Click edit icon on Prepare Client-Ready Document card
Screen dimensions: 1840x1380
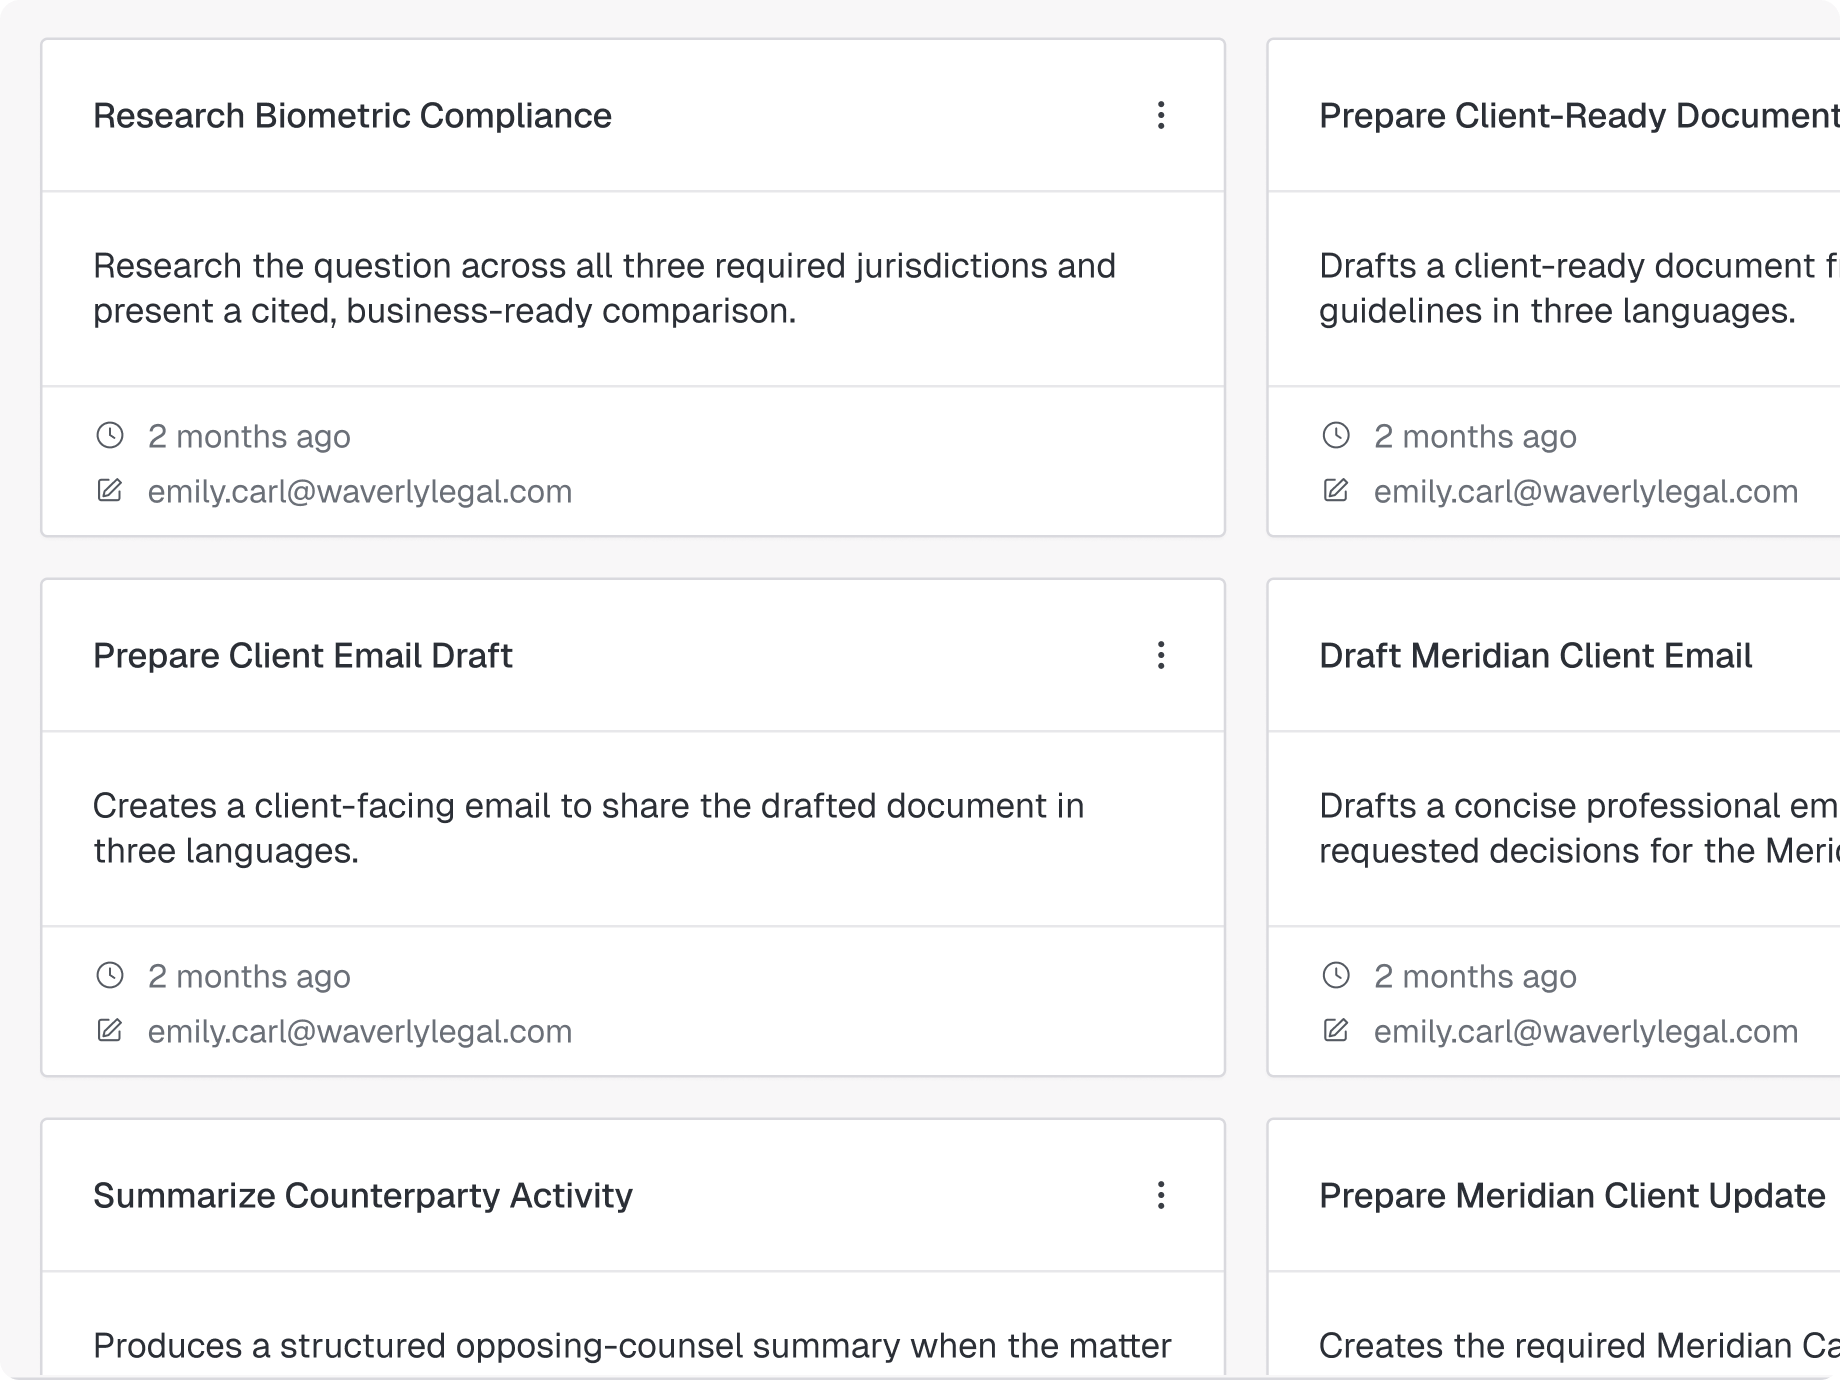pos(1336,490)
